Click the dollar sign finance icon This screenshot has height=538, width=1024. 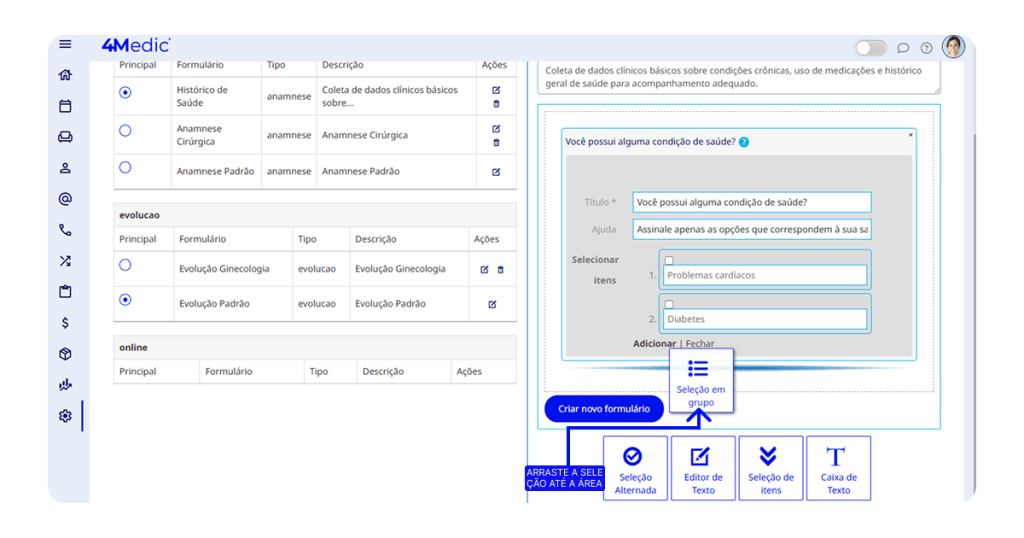[65, 323]
